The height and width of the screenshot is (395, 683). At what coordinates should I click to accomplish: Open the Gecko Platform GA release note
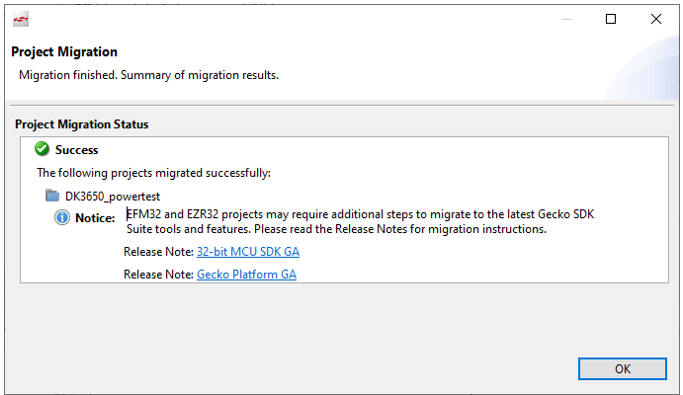pyautogui.click(x=247, y=274)
